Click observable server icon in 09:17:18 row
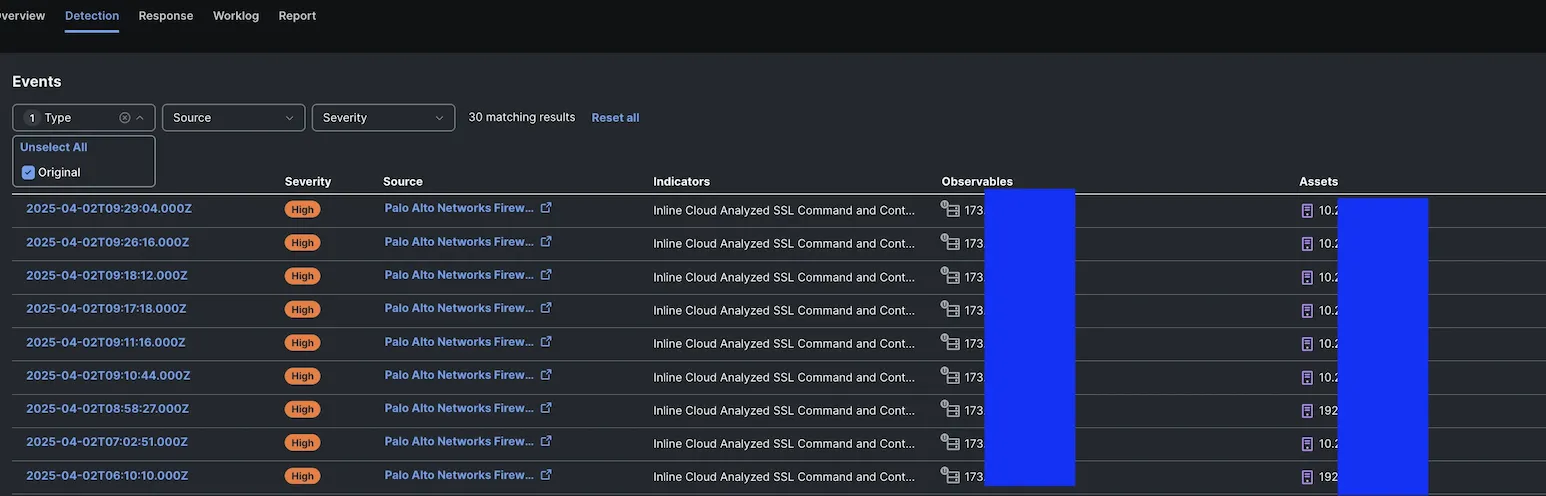This screenshot has width=1546, height=496. 950,309
